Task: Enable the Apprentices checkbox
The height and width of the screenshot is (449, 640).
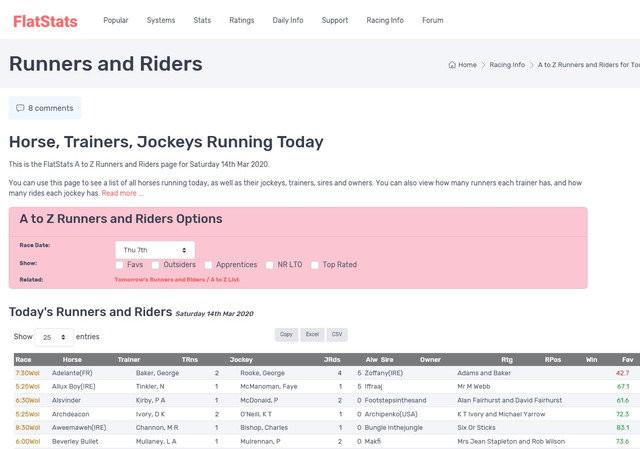Action: [208, 265]
